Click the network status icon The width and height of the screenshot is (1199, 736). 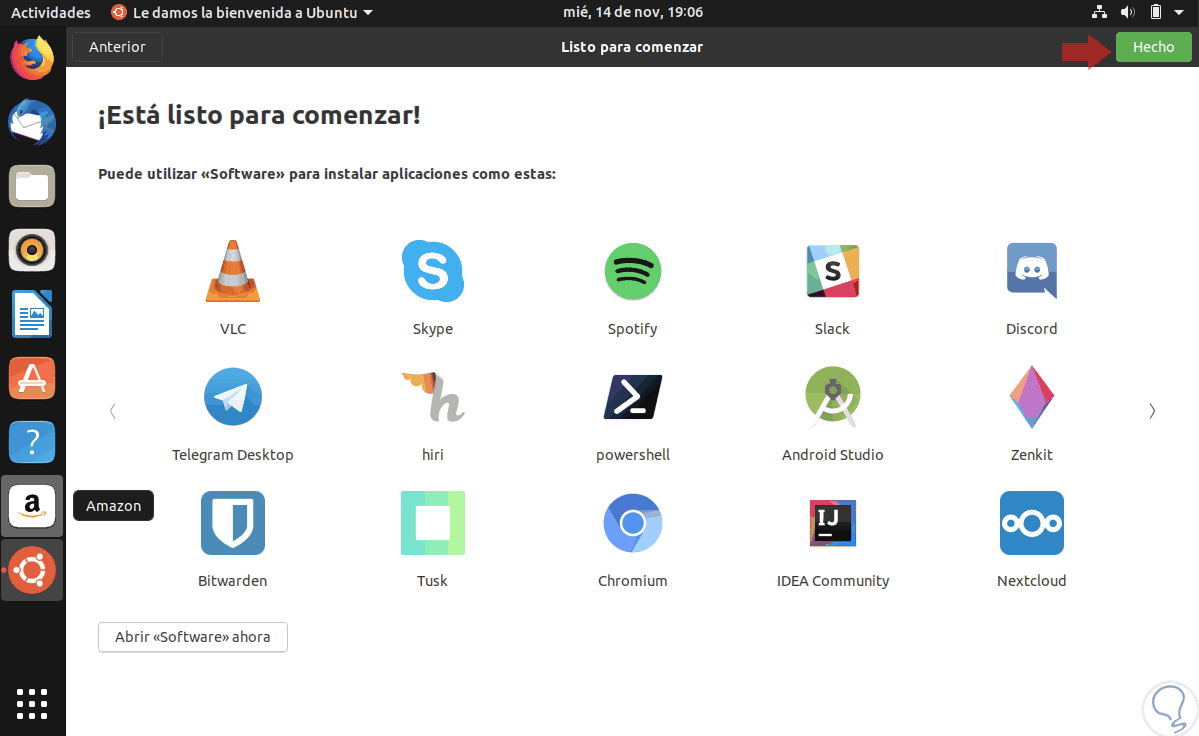click(1099, 12)
